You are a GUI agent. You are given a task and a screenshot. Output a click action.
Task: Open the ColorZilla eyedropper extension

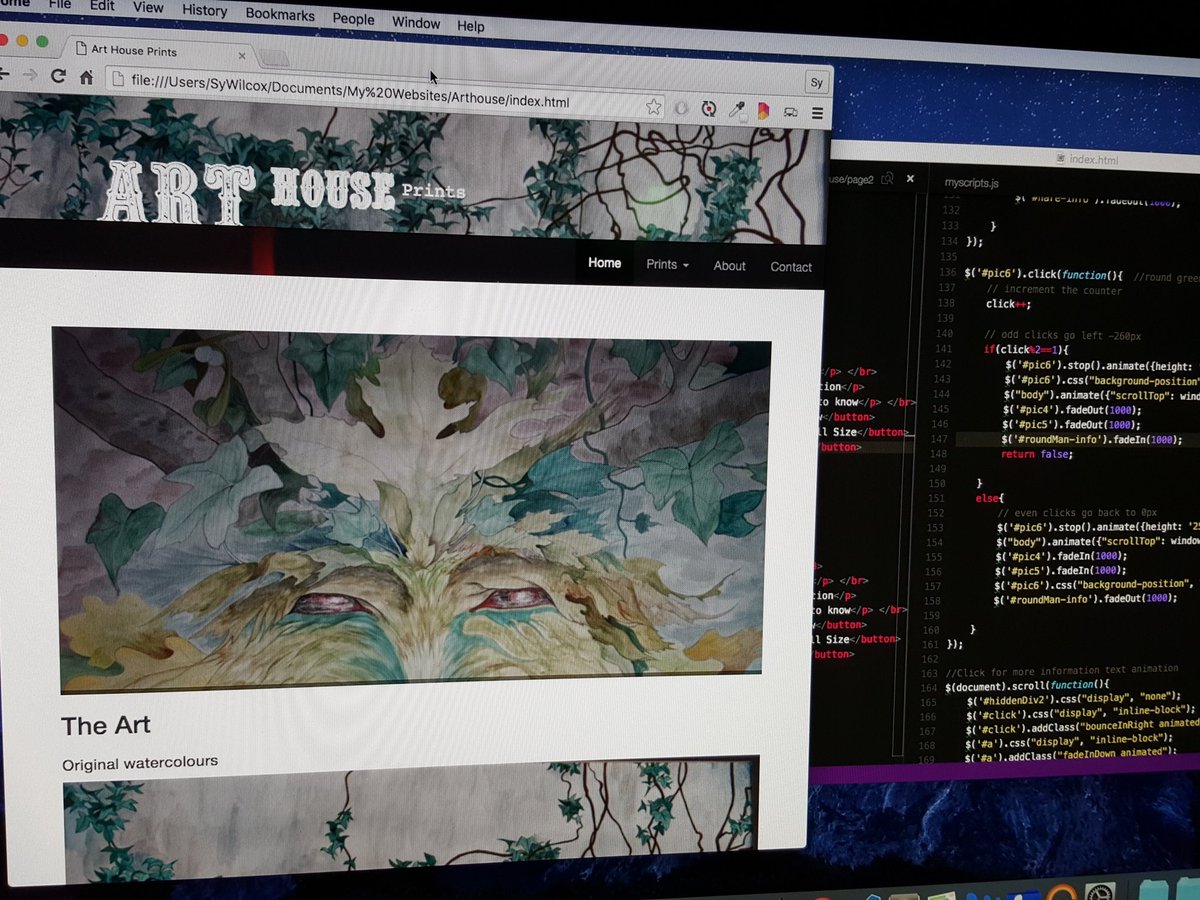coord(736,108)
